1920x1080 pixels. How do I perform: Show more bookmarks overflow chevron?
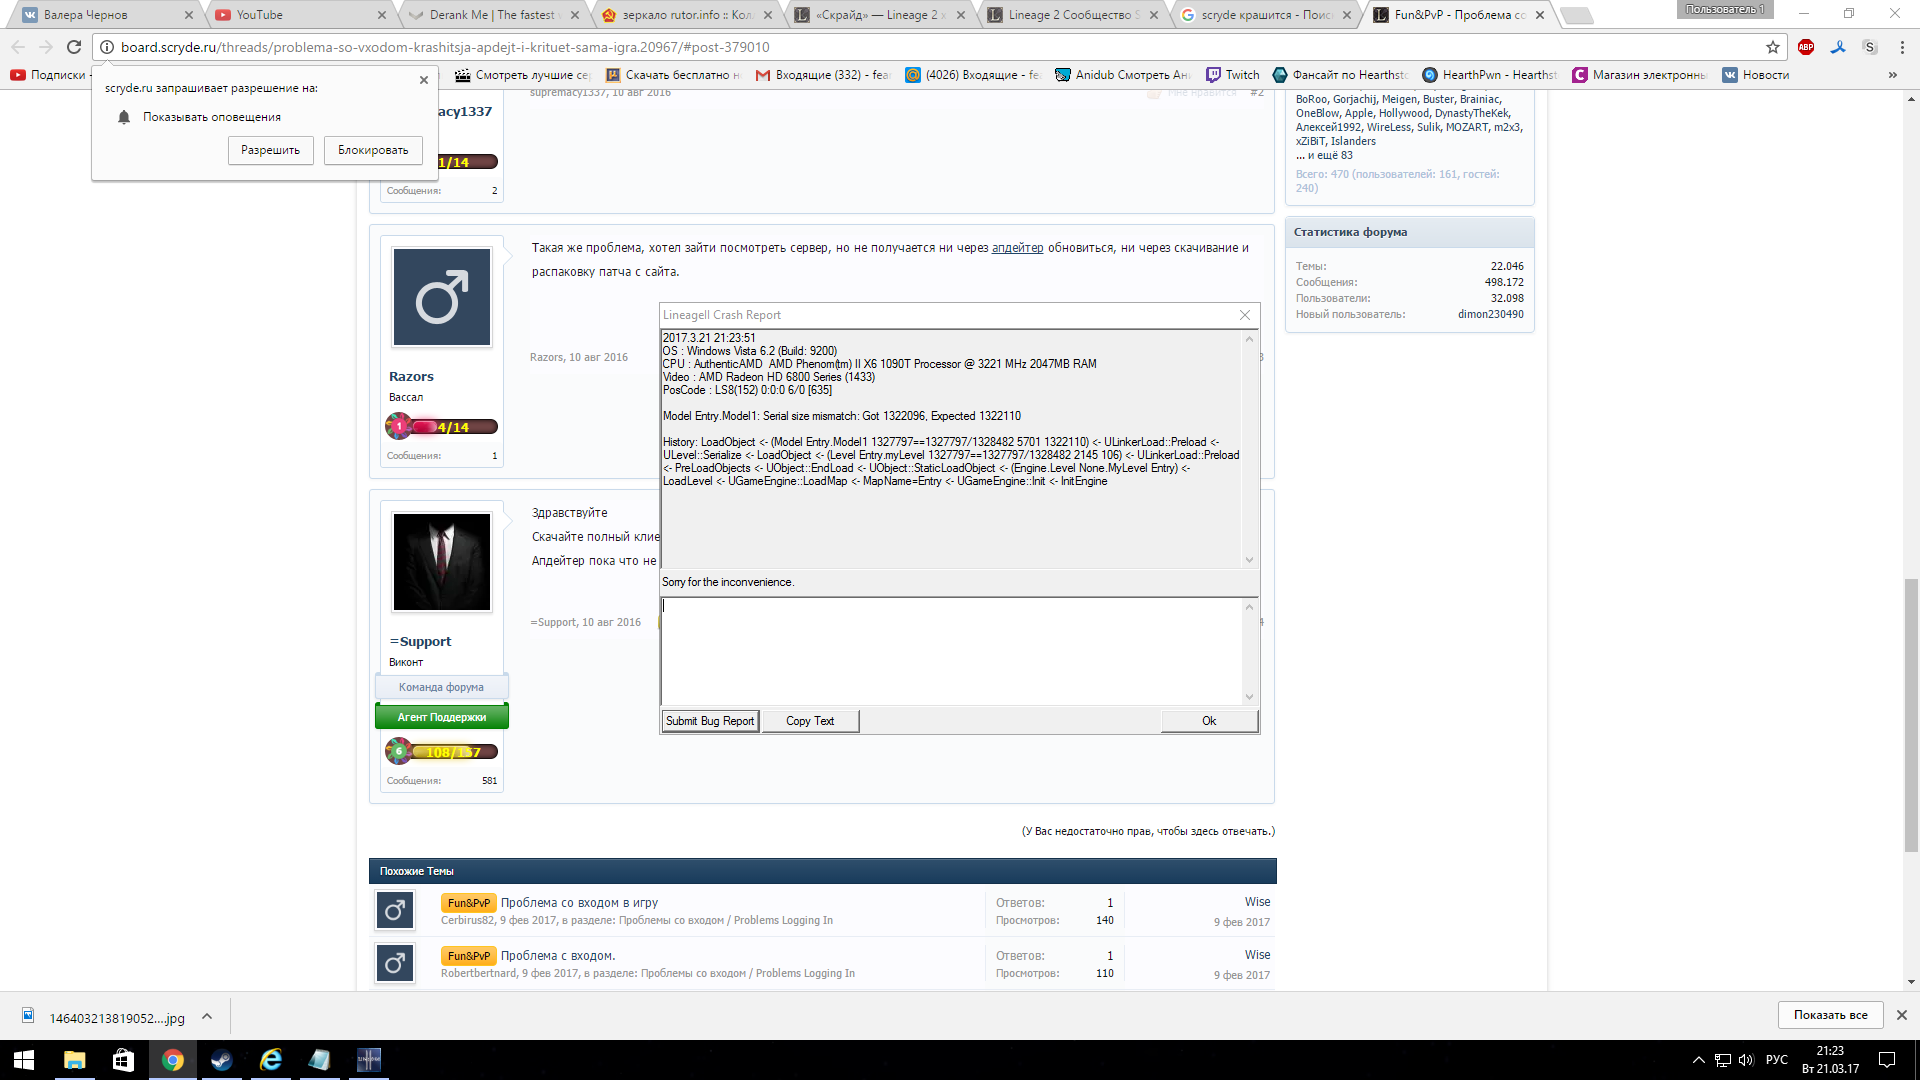pyautogui.click(x=1892, y=75)
